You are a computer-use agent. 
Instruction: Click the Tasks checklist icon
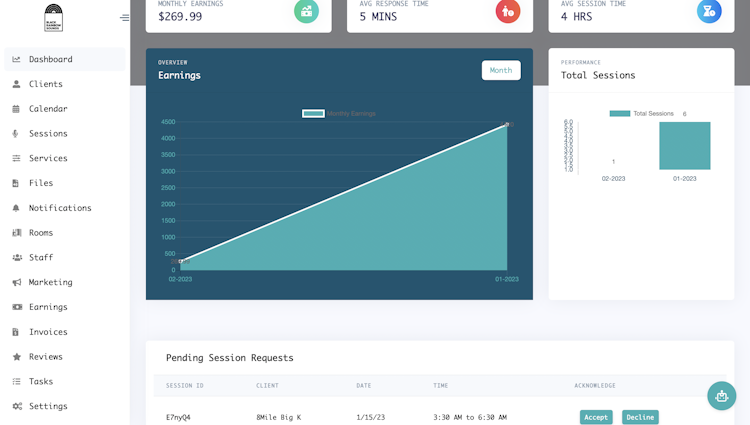(16, 381)
